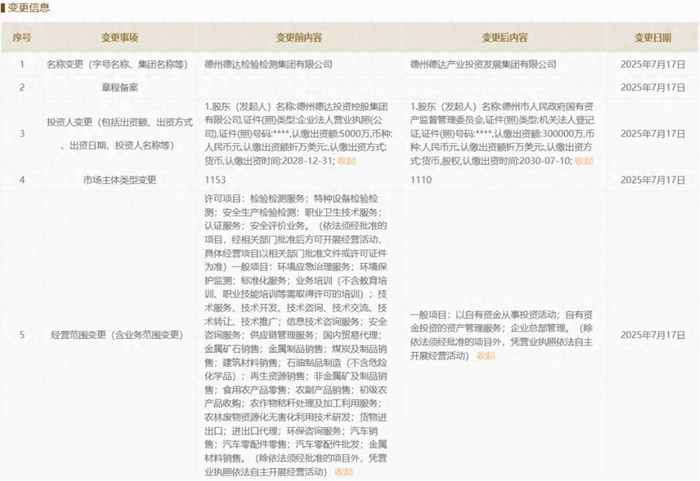Click sequence number 4
Viewport: 700px width, 481px height.
pyautogui.click(x=22, y=180)
